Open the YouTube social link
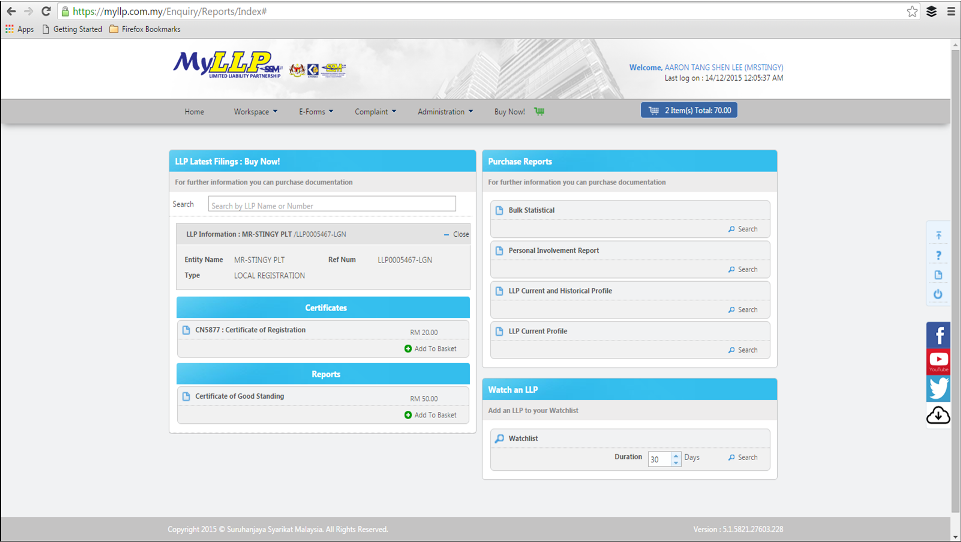The width and height of the screenshot is (961, 542). tap(938, 361)
